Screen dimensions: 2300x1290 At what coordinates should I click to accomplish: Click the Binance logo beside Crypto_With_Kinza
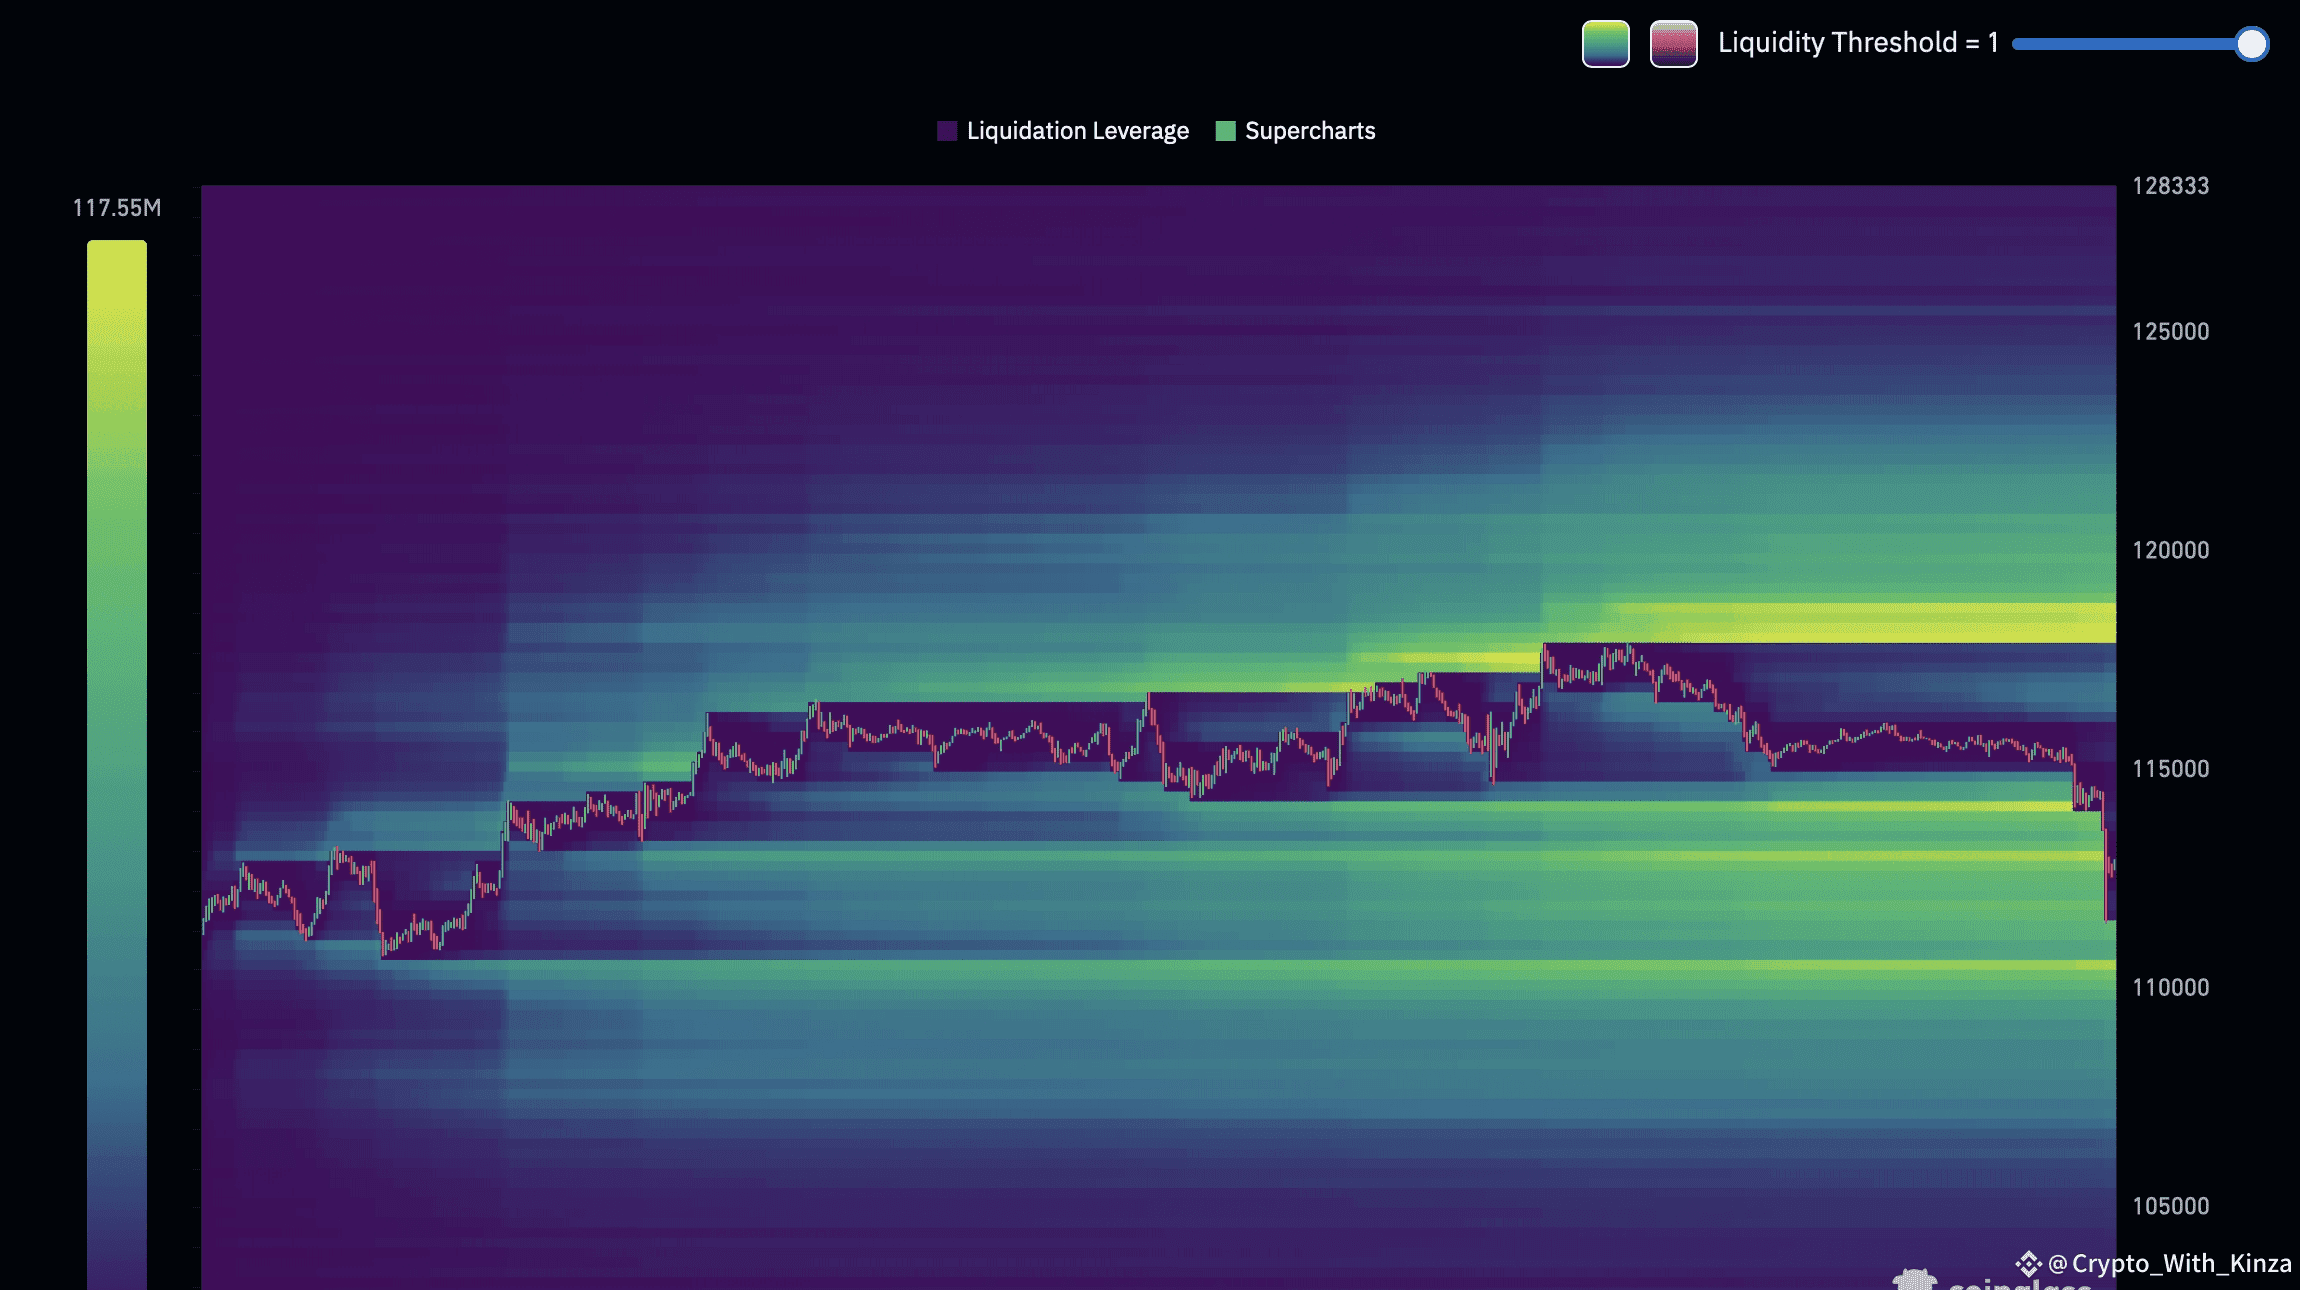point(2028,1263)
